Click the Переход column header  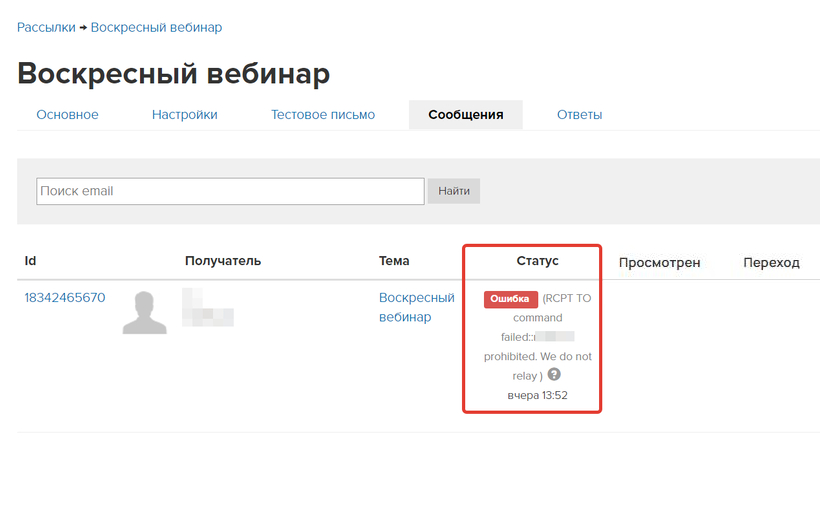[771, 262]
